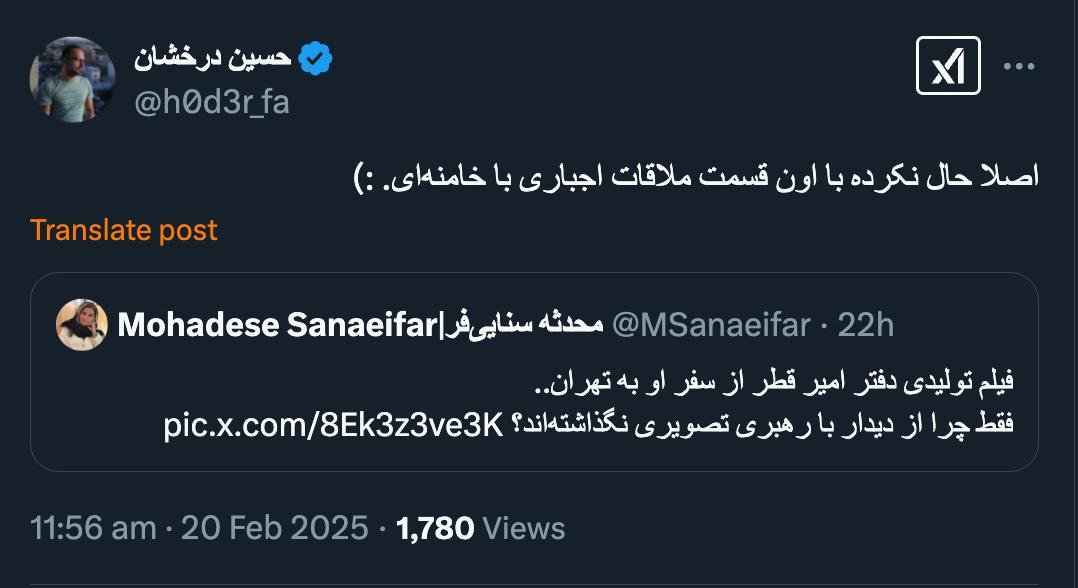This screenshot has height=588, width=1078.
Task: Open the post author's profile picture
Action: pyautogui.click(x=73, y=79)
